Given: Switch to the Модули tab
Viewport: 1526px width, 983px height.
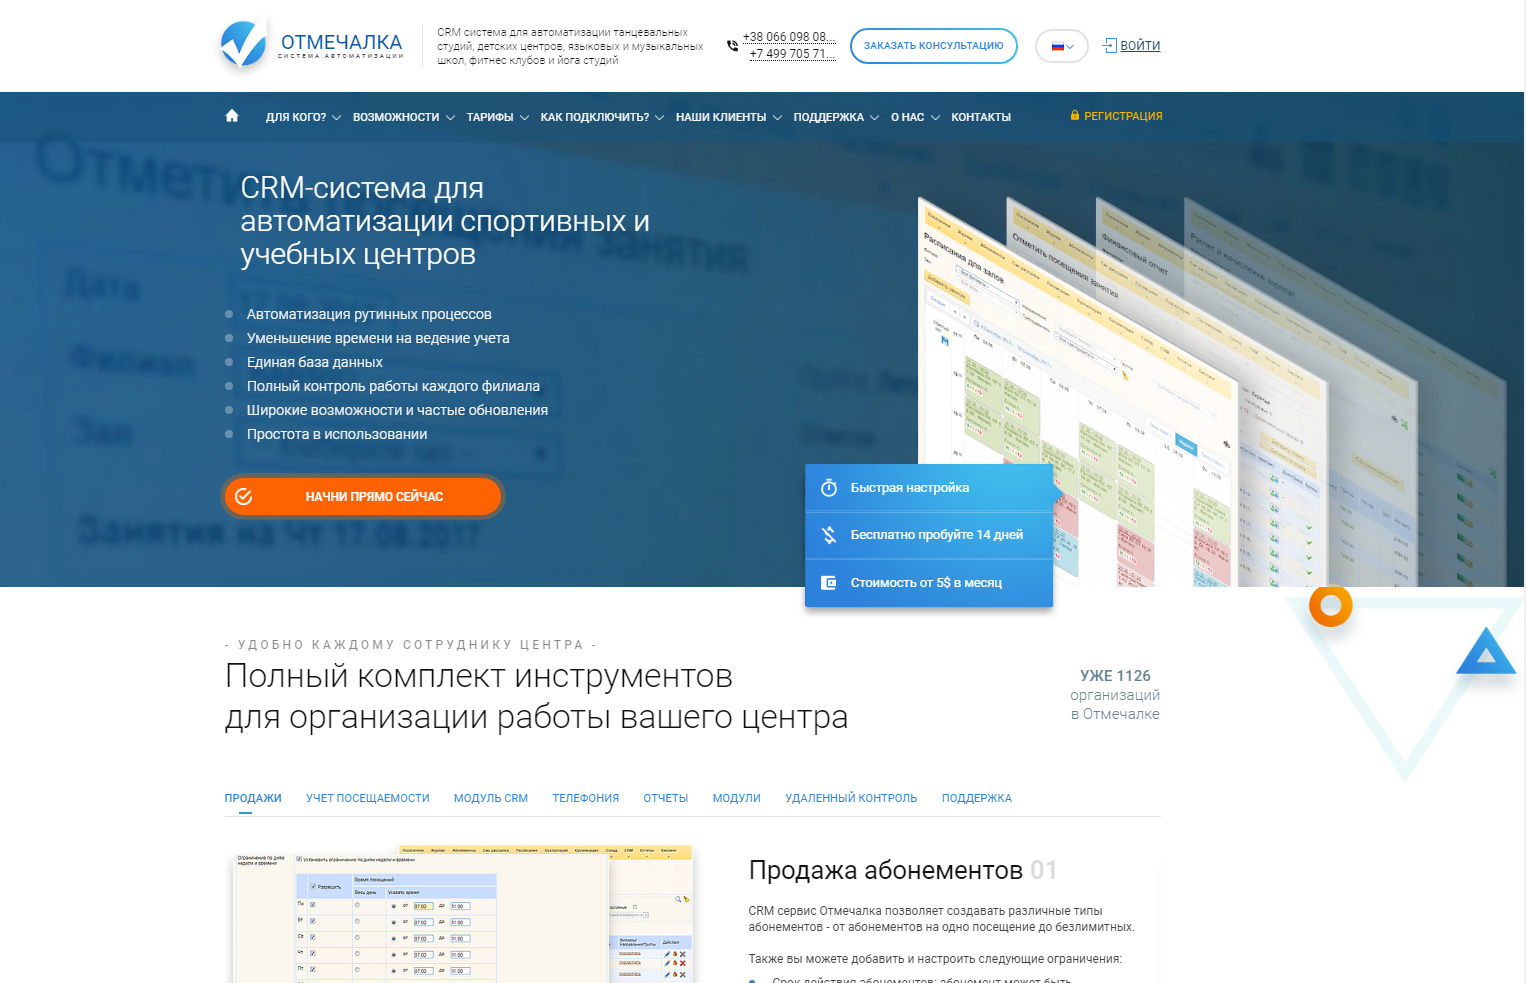Looking at the screenshot, I should point(737,798).
